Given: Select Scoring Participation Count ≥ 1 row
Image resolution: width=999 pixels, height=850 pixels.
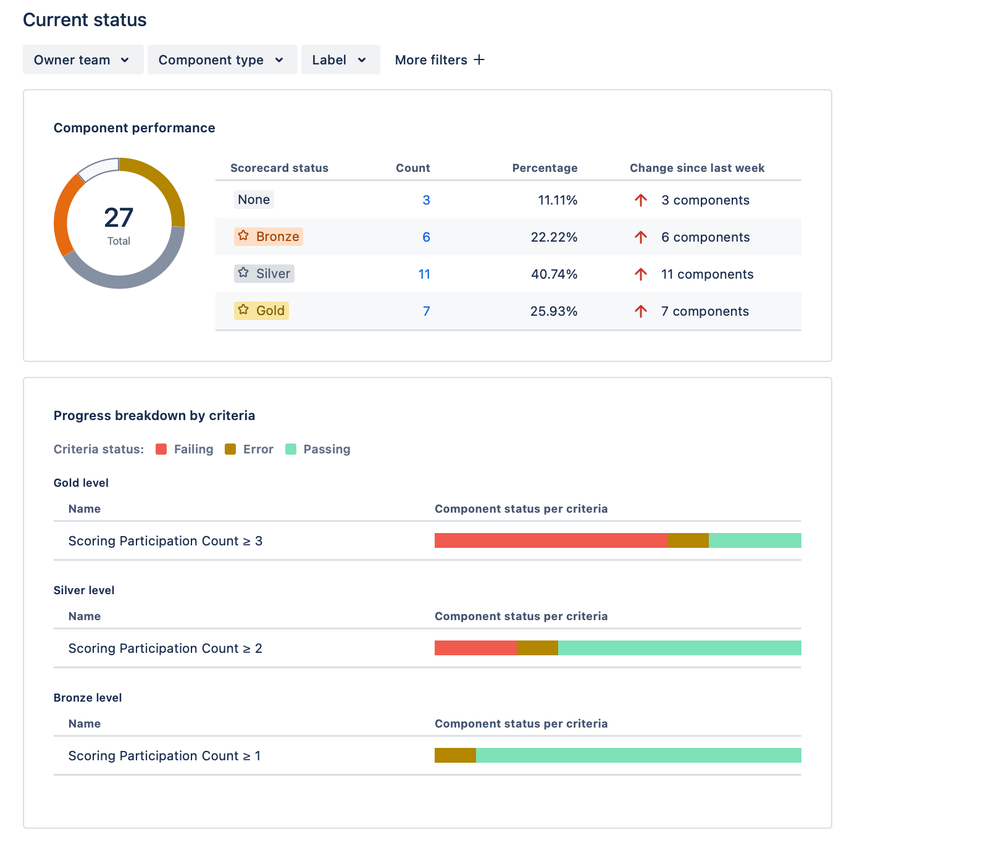Looking at the screenshot, I should coord(427,756).
